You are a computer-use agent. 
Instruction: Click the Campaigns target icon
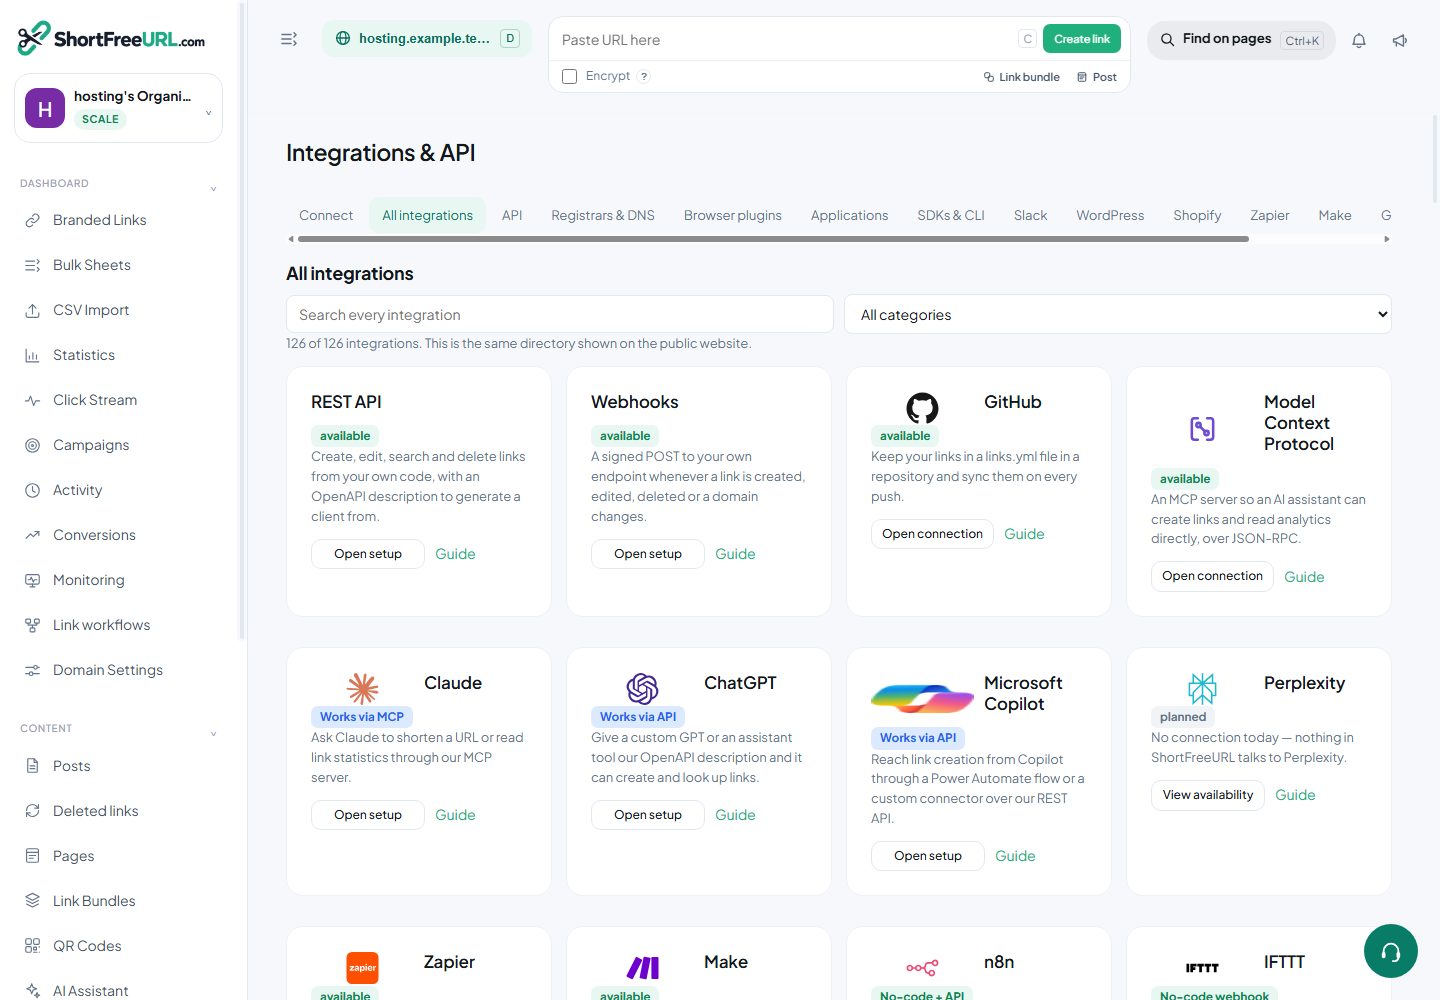[32, 445]
